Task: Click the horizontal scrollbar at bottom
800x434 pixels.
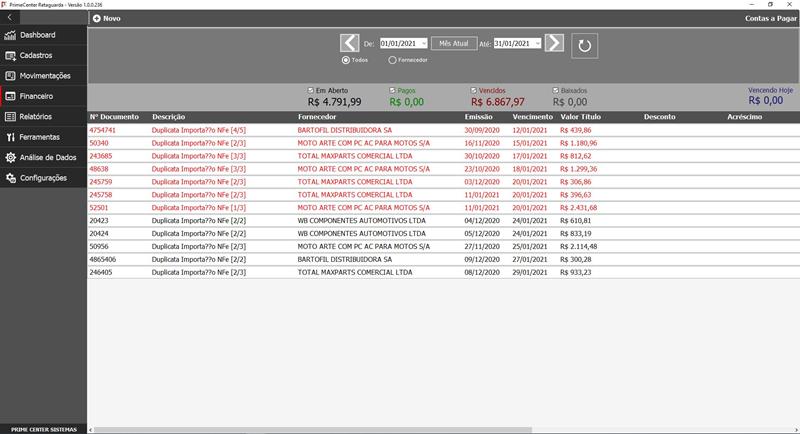Action: click(312, 430)
